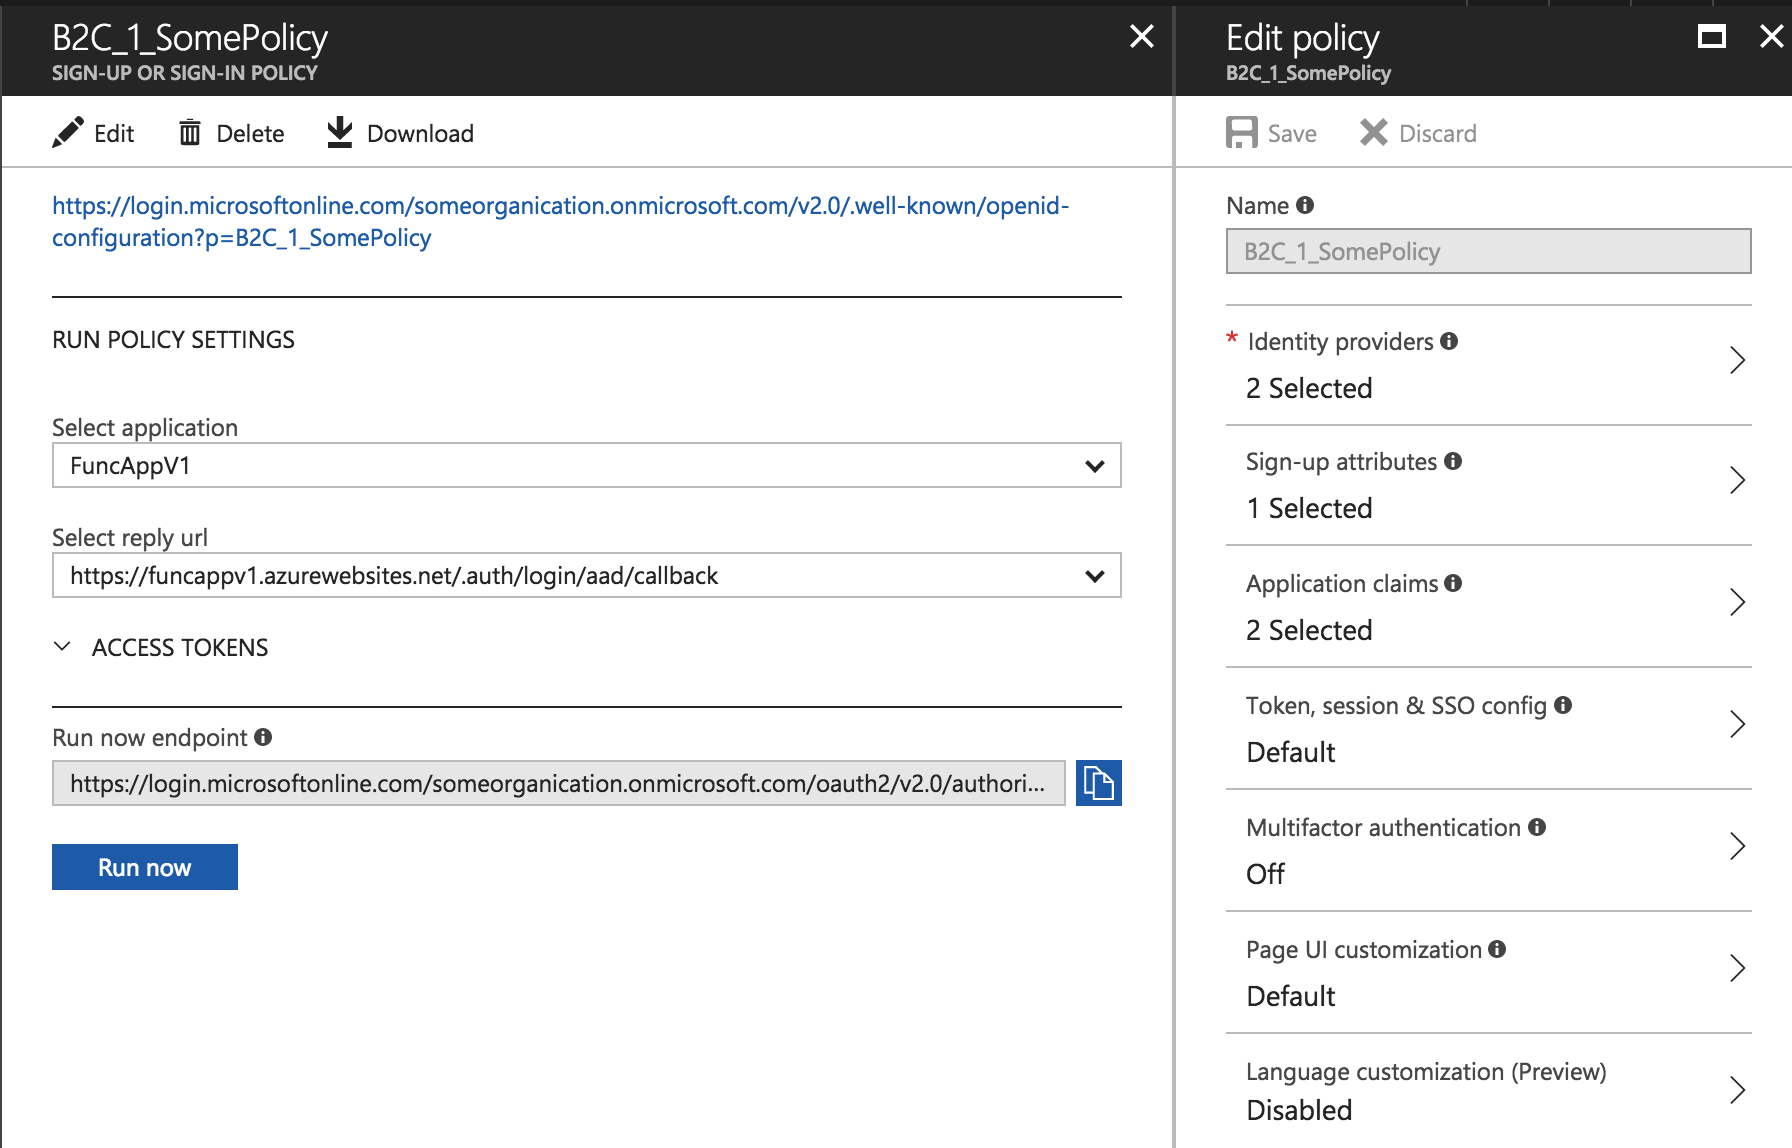Click the Discard label in Edit policy

coord(1437,134)
